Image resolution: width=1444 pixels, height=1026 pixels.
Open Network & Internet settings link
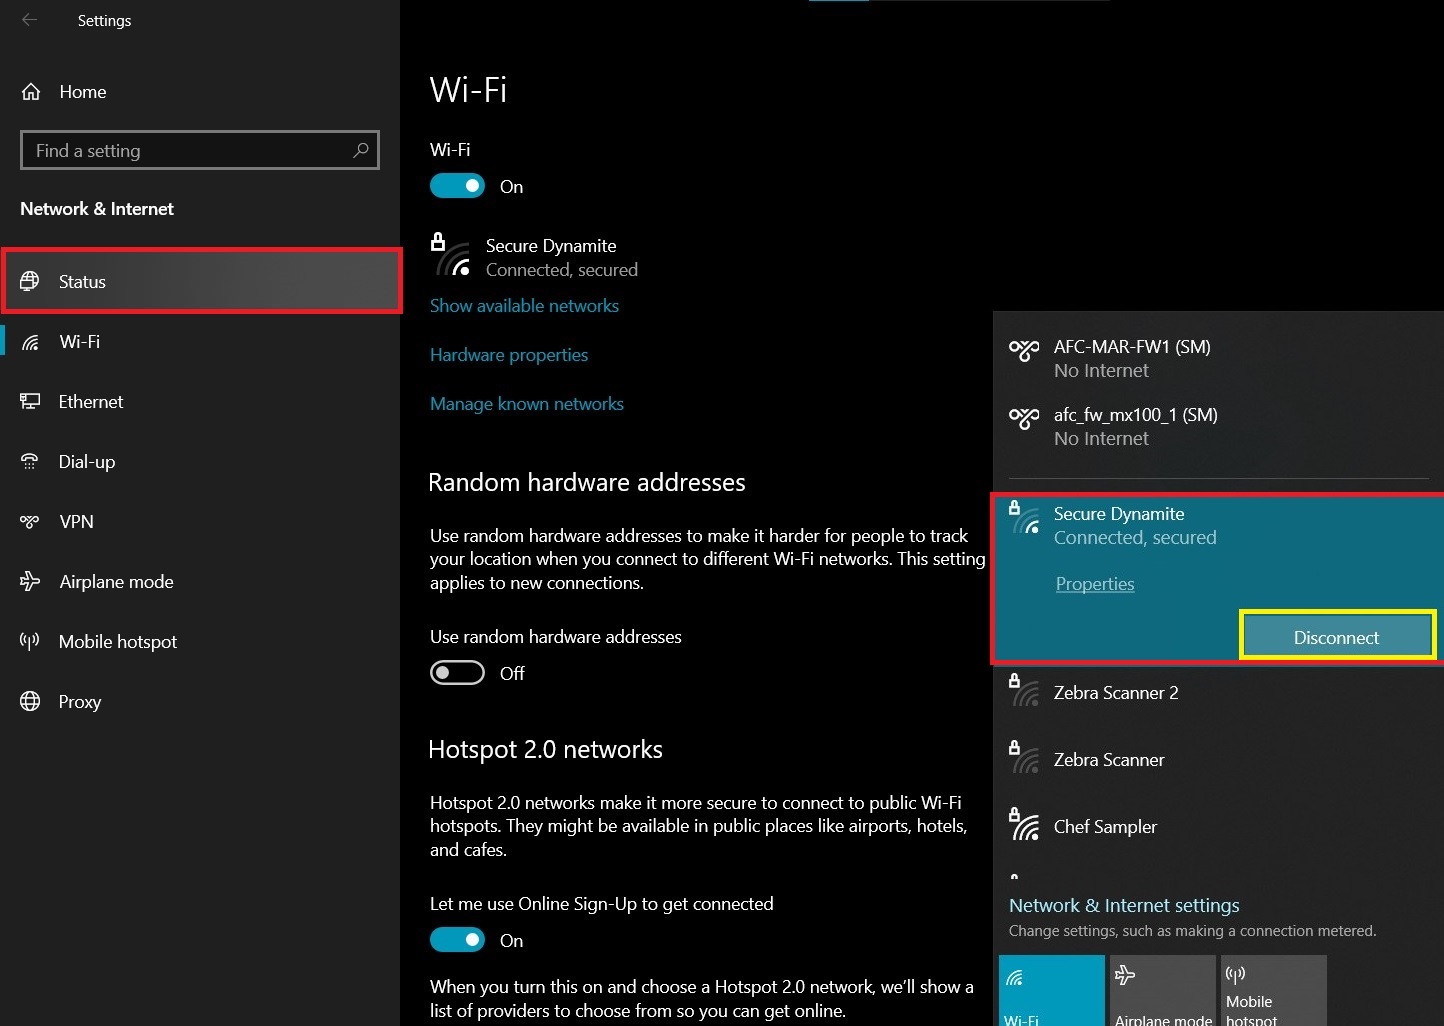coord(1124,905)
